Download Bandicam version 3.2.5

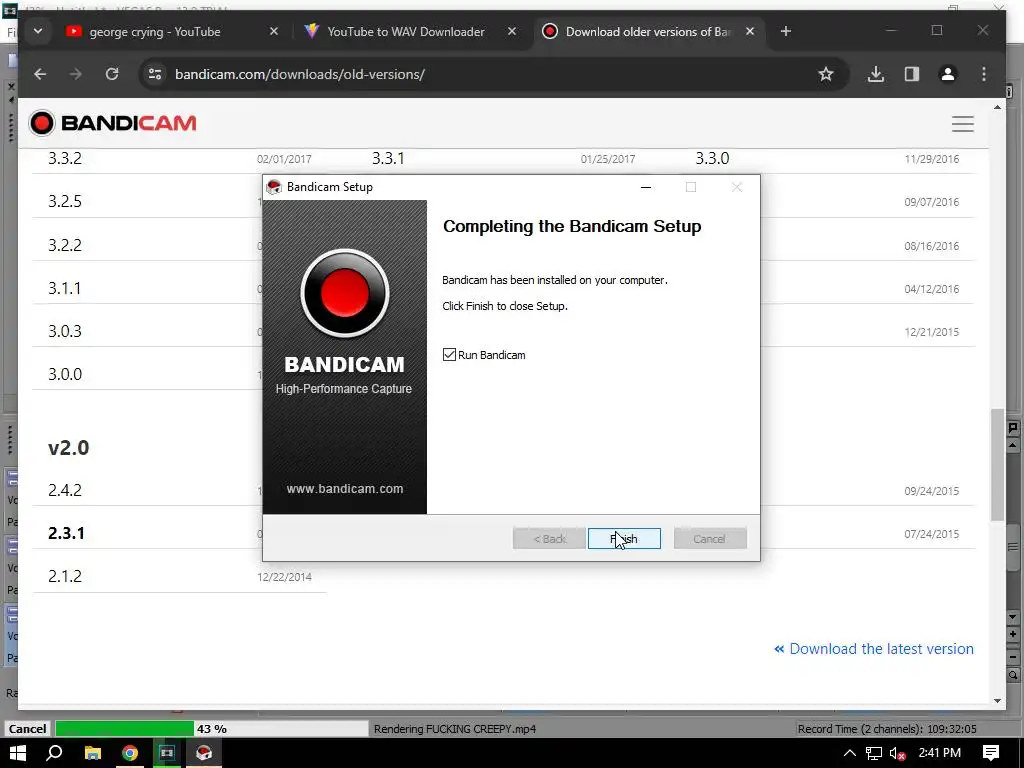pos(65,201)
